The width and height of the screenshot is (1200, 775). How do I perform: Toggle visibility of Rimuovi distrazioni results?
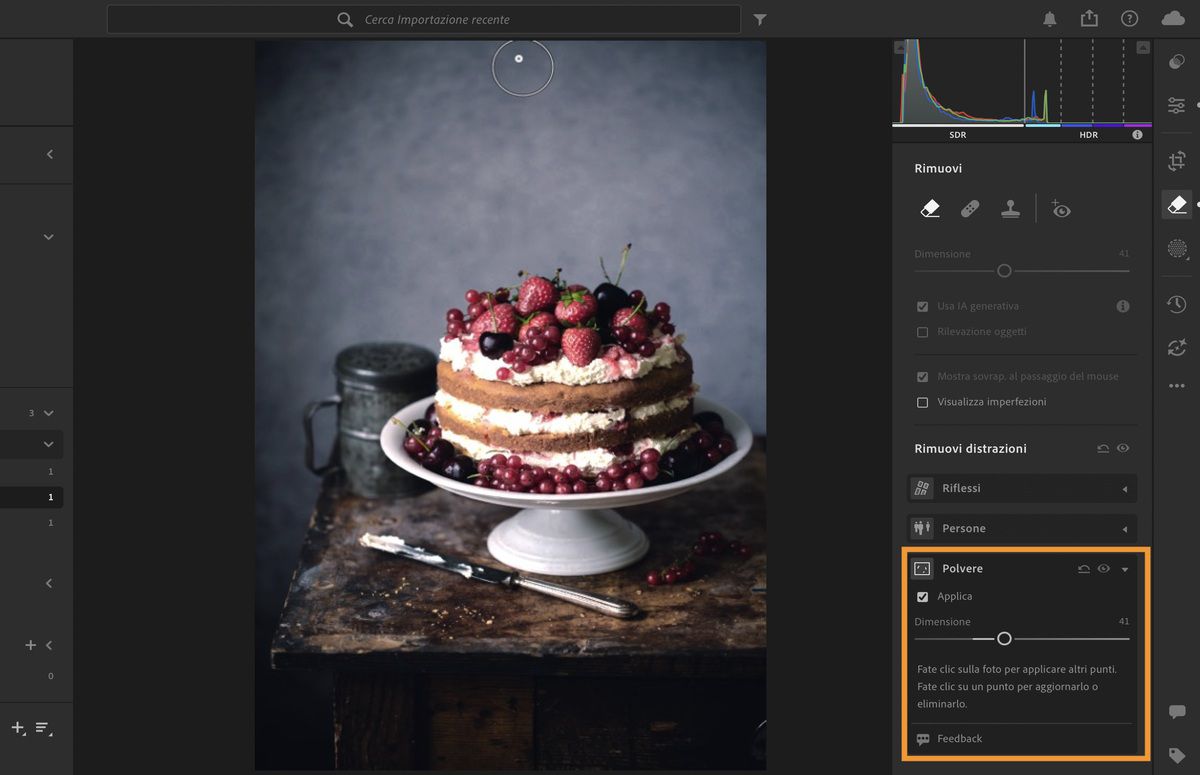point(1123,448)
